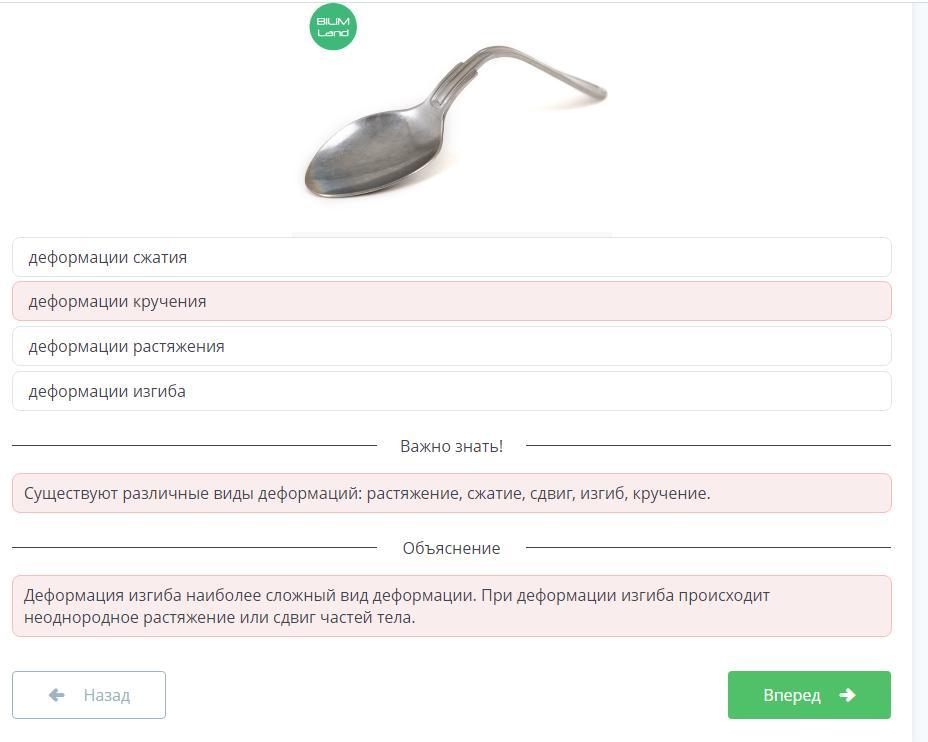The image size is (928, 742).
Task: Click the right arrow icon in the Вперед button
Action: [x=847, y=695]
